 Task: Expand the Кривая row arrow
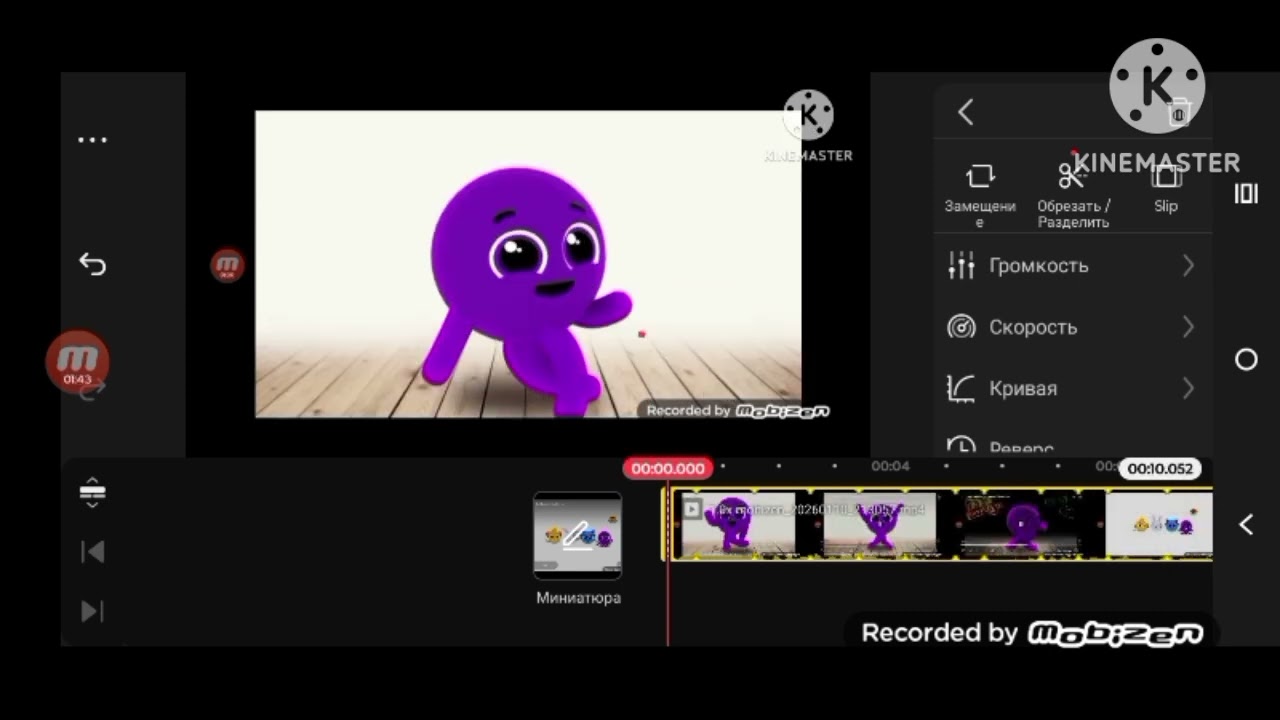tap(1188, 388)
